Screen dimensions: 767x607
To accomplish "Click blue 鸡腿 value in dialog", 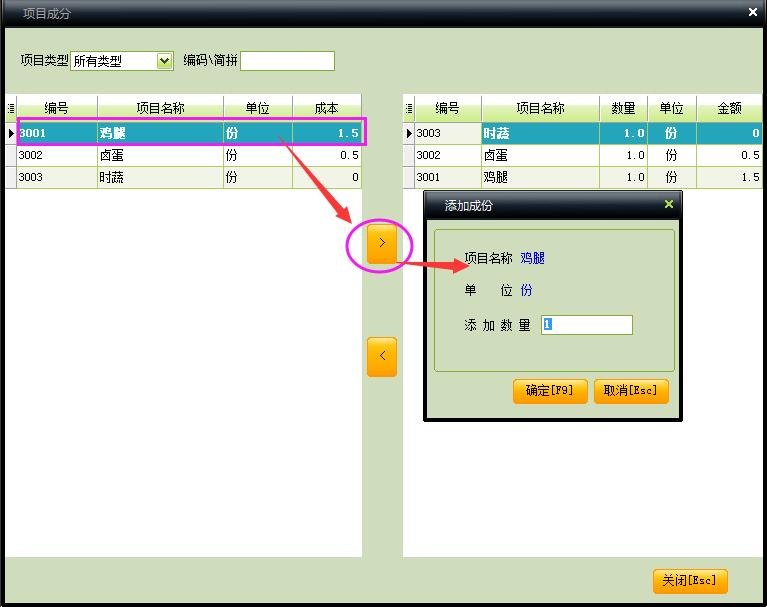I will click(533, 258).
